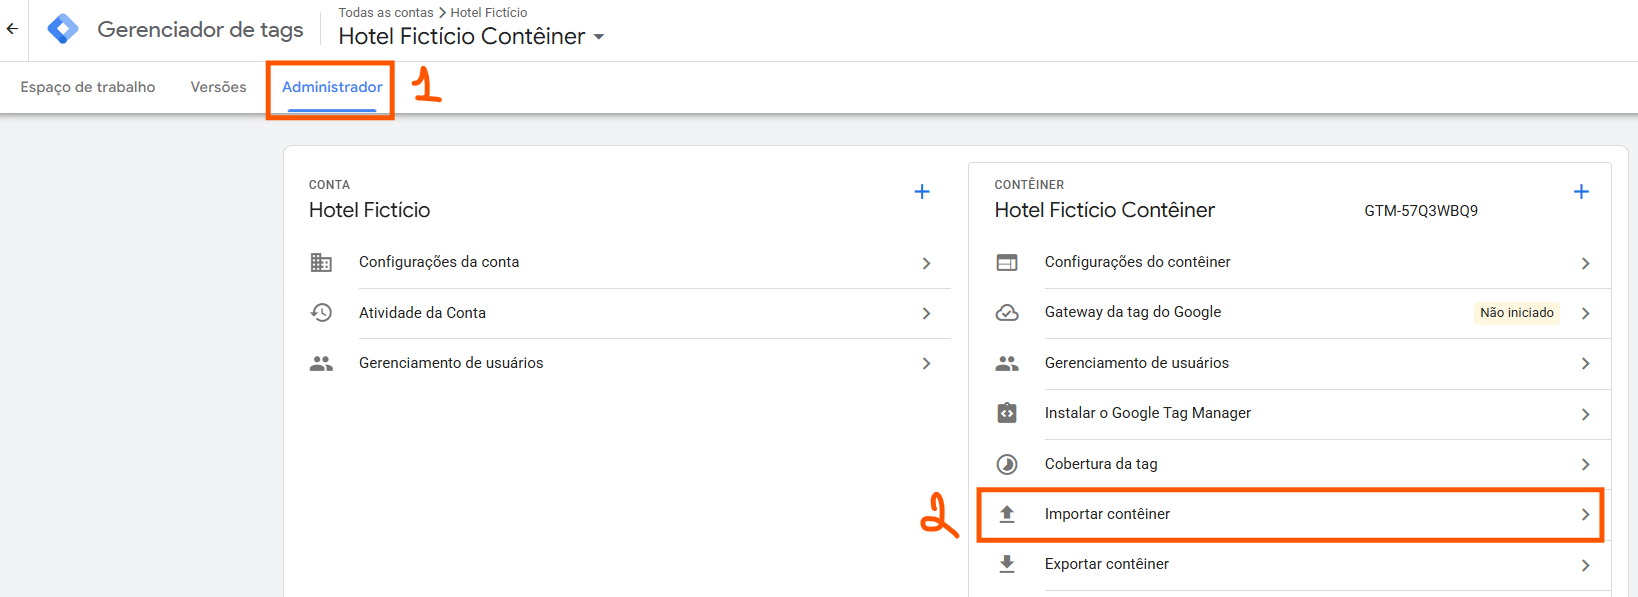The width and height of the screenshot is (1638, 597).
Task: Expand chevron for container Gerenciamento de usuários
Action: [x=1585, y=363]
